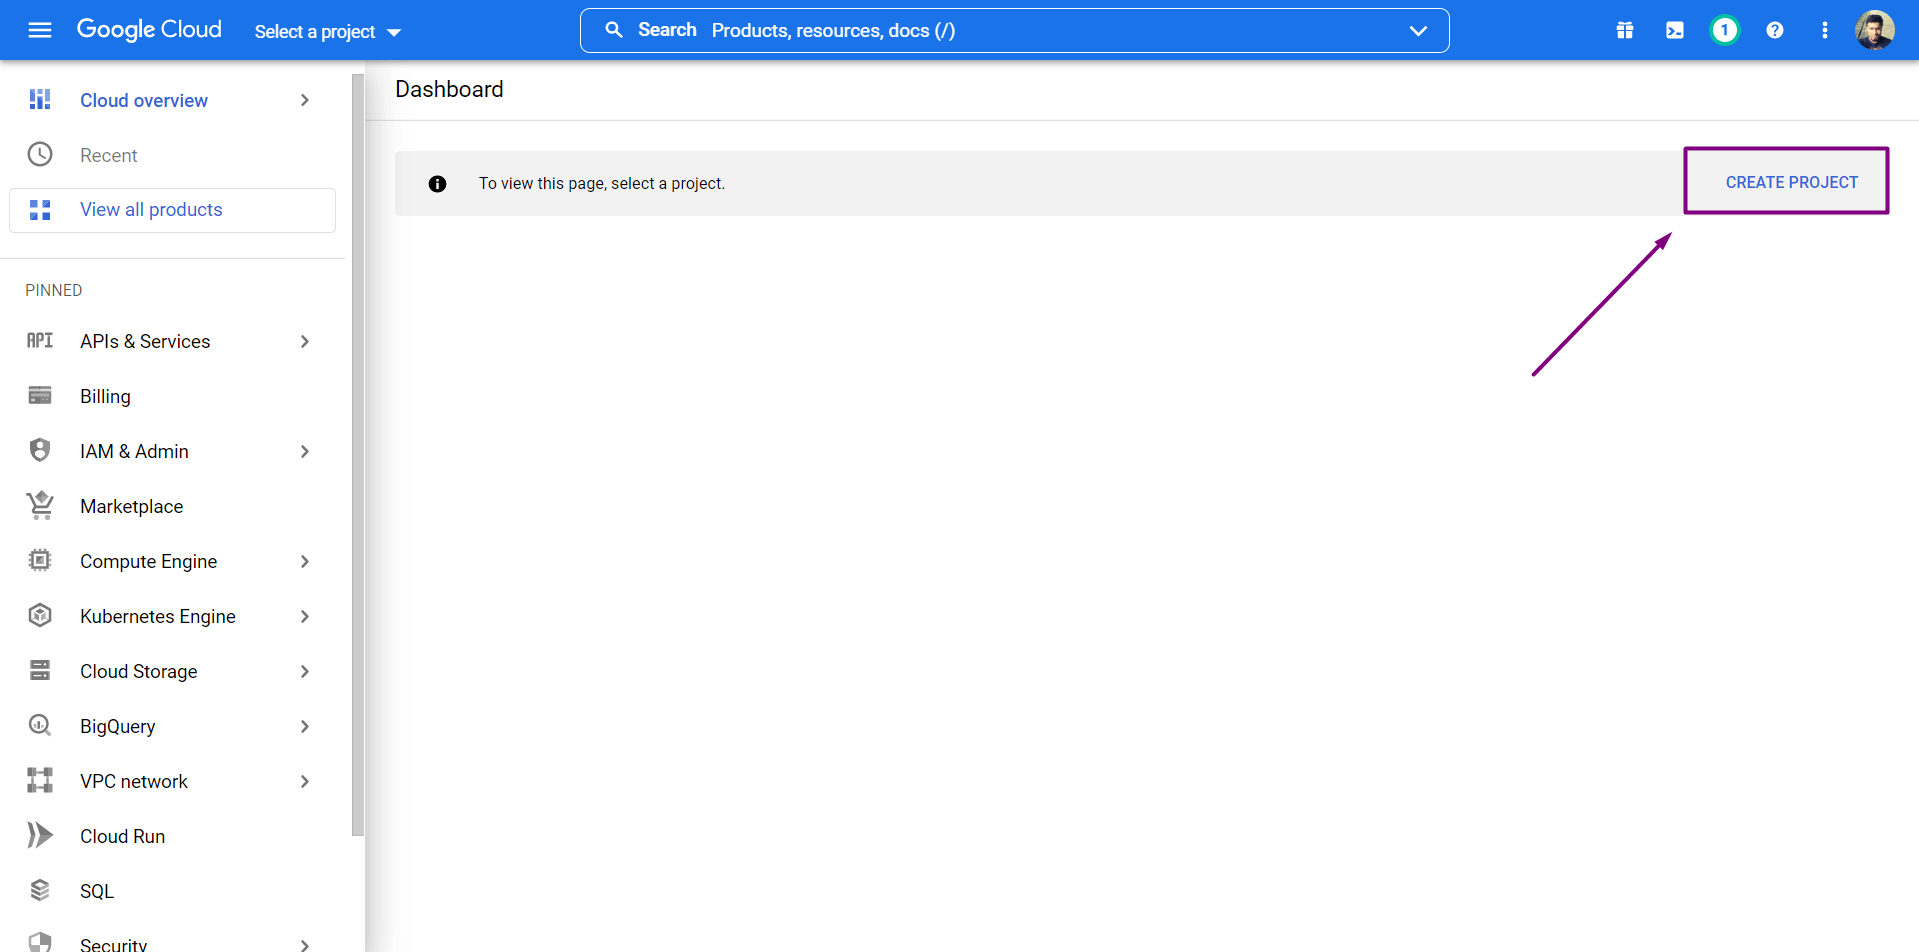
Task: Click the Dashboard page heading
Action: (x=449, y=89)
